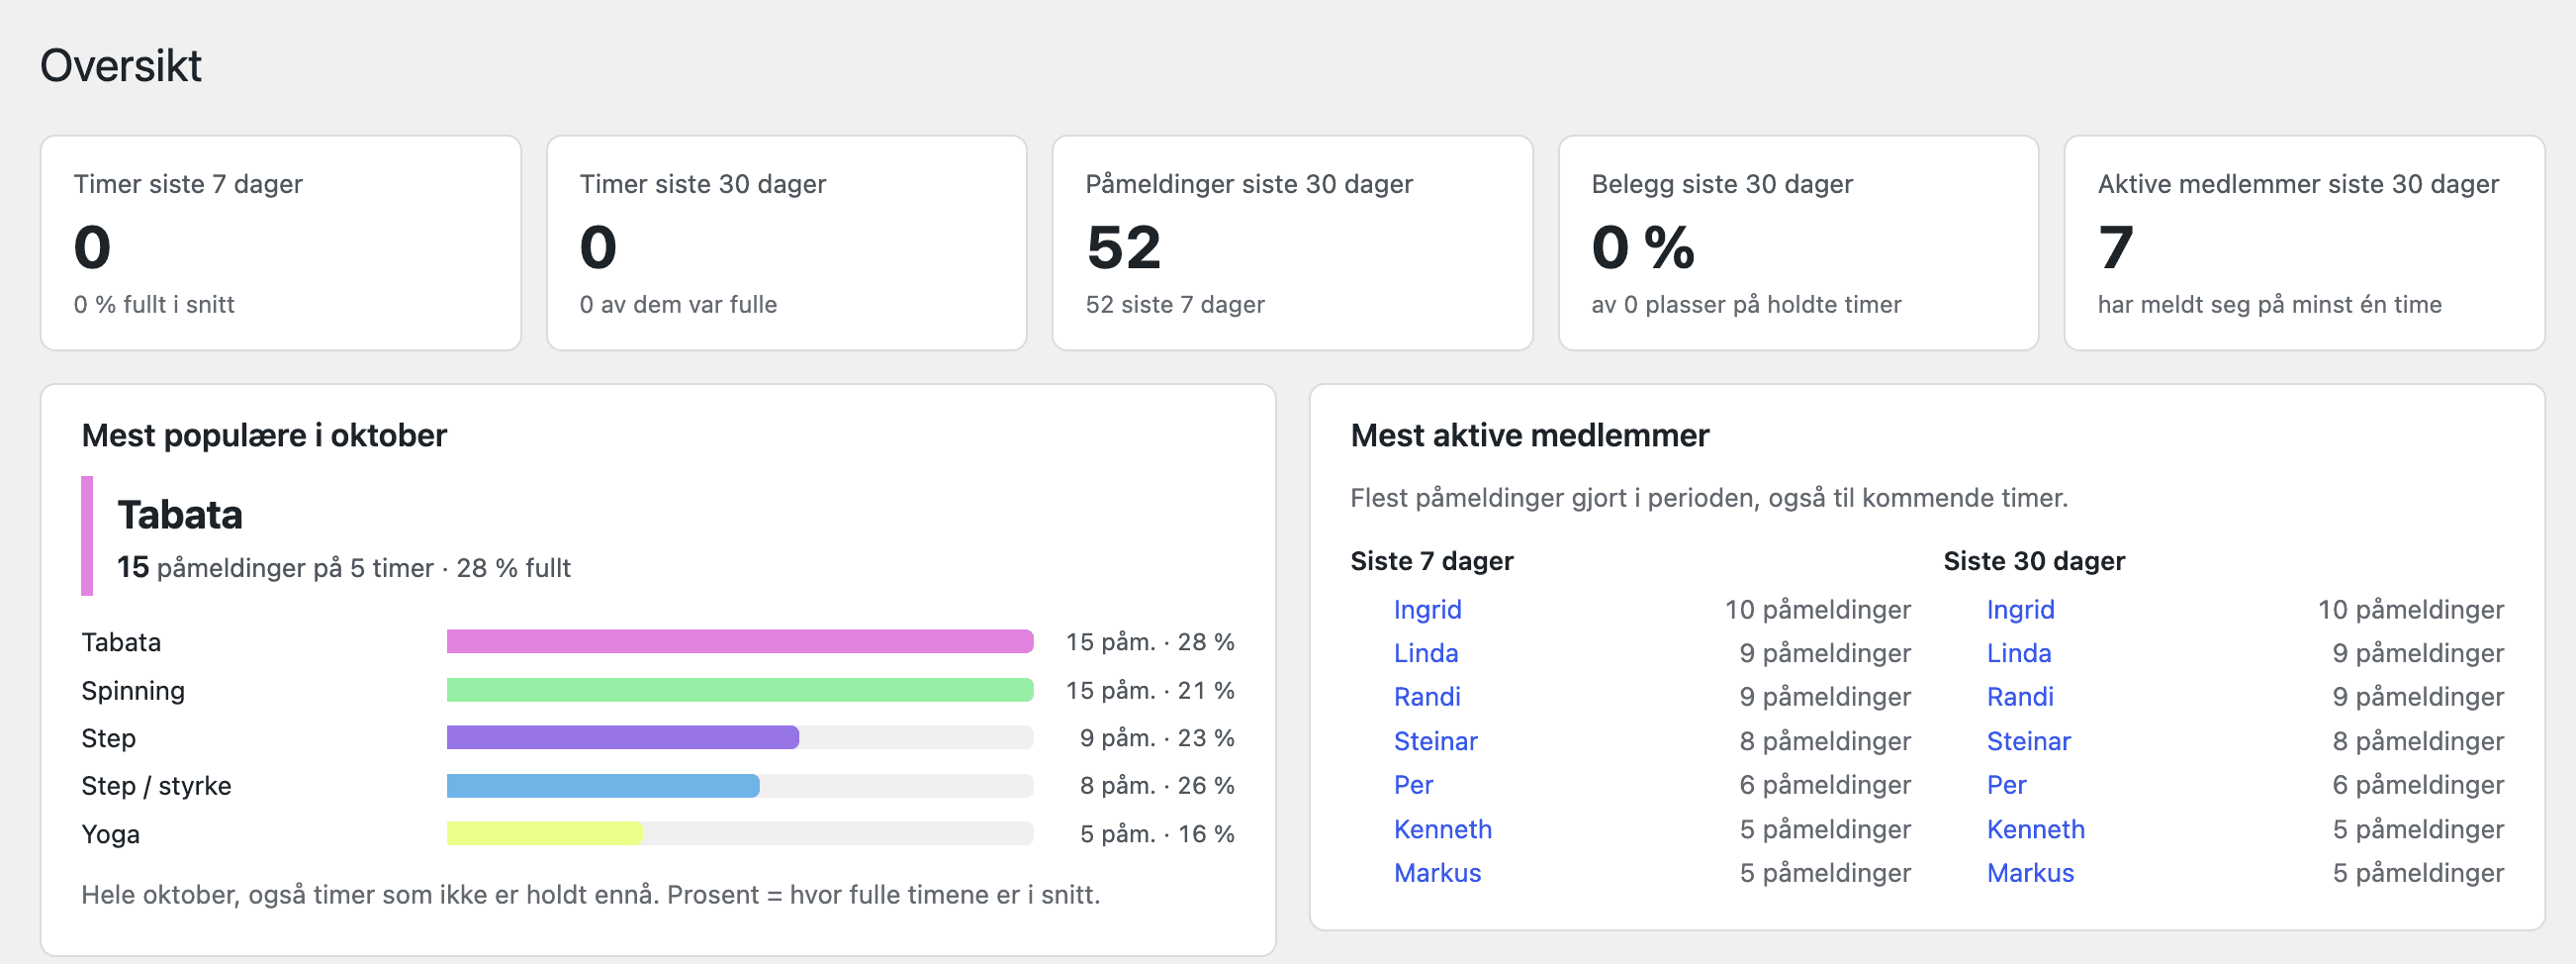This screenshot has height=964, width=2576.
Task: Click '5 påm. · 16 %' value
Action: click(1157, 834)
